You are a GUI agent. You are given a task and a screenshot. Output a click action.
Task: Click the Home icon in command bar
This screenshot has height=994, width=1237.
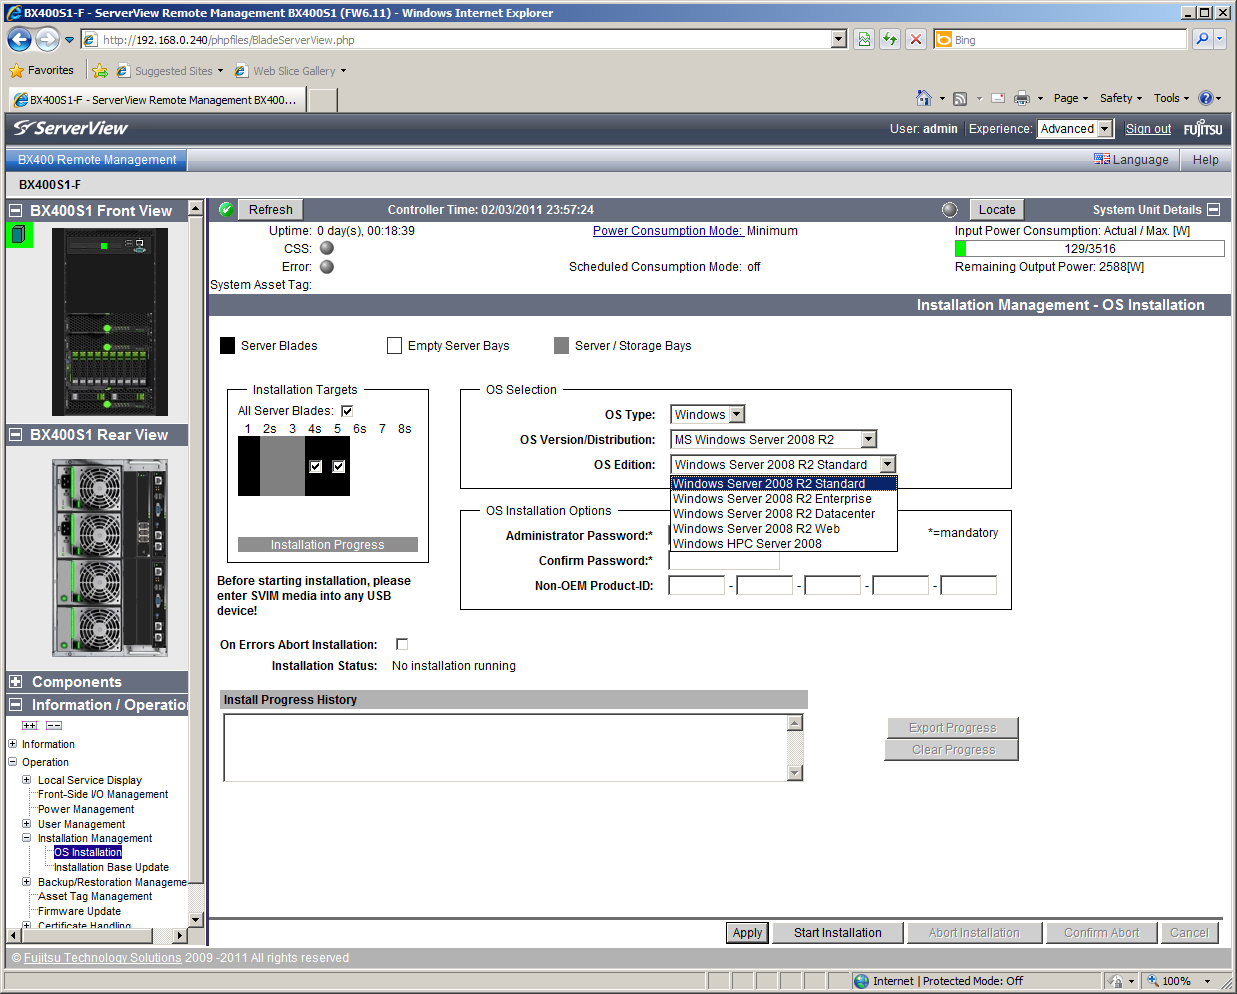pos(924,98)
